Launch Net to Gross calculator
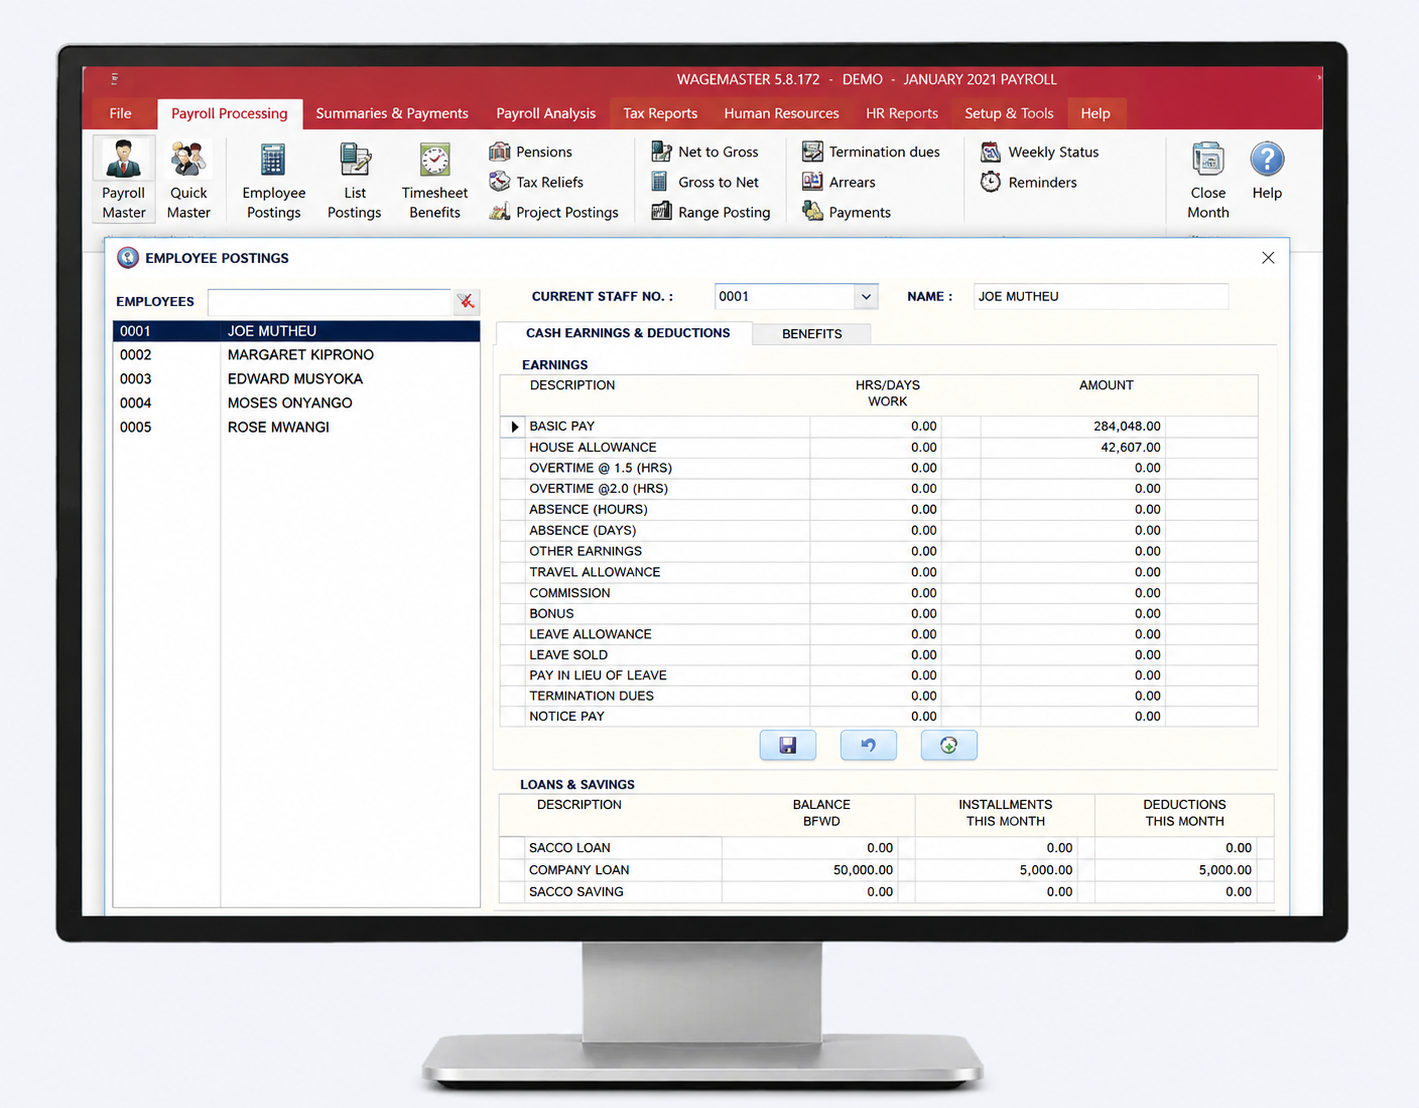The width and height of the screenshot is (1419, 1108). point(705,152)
